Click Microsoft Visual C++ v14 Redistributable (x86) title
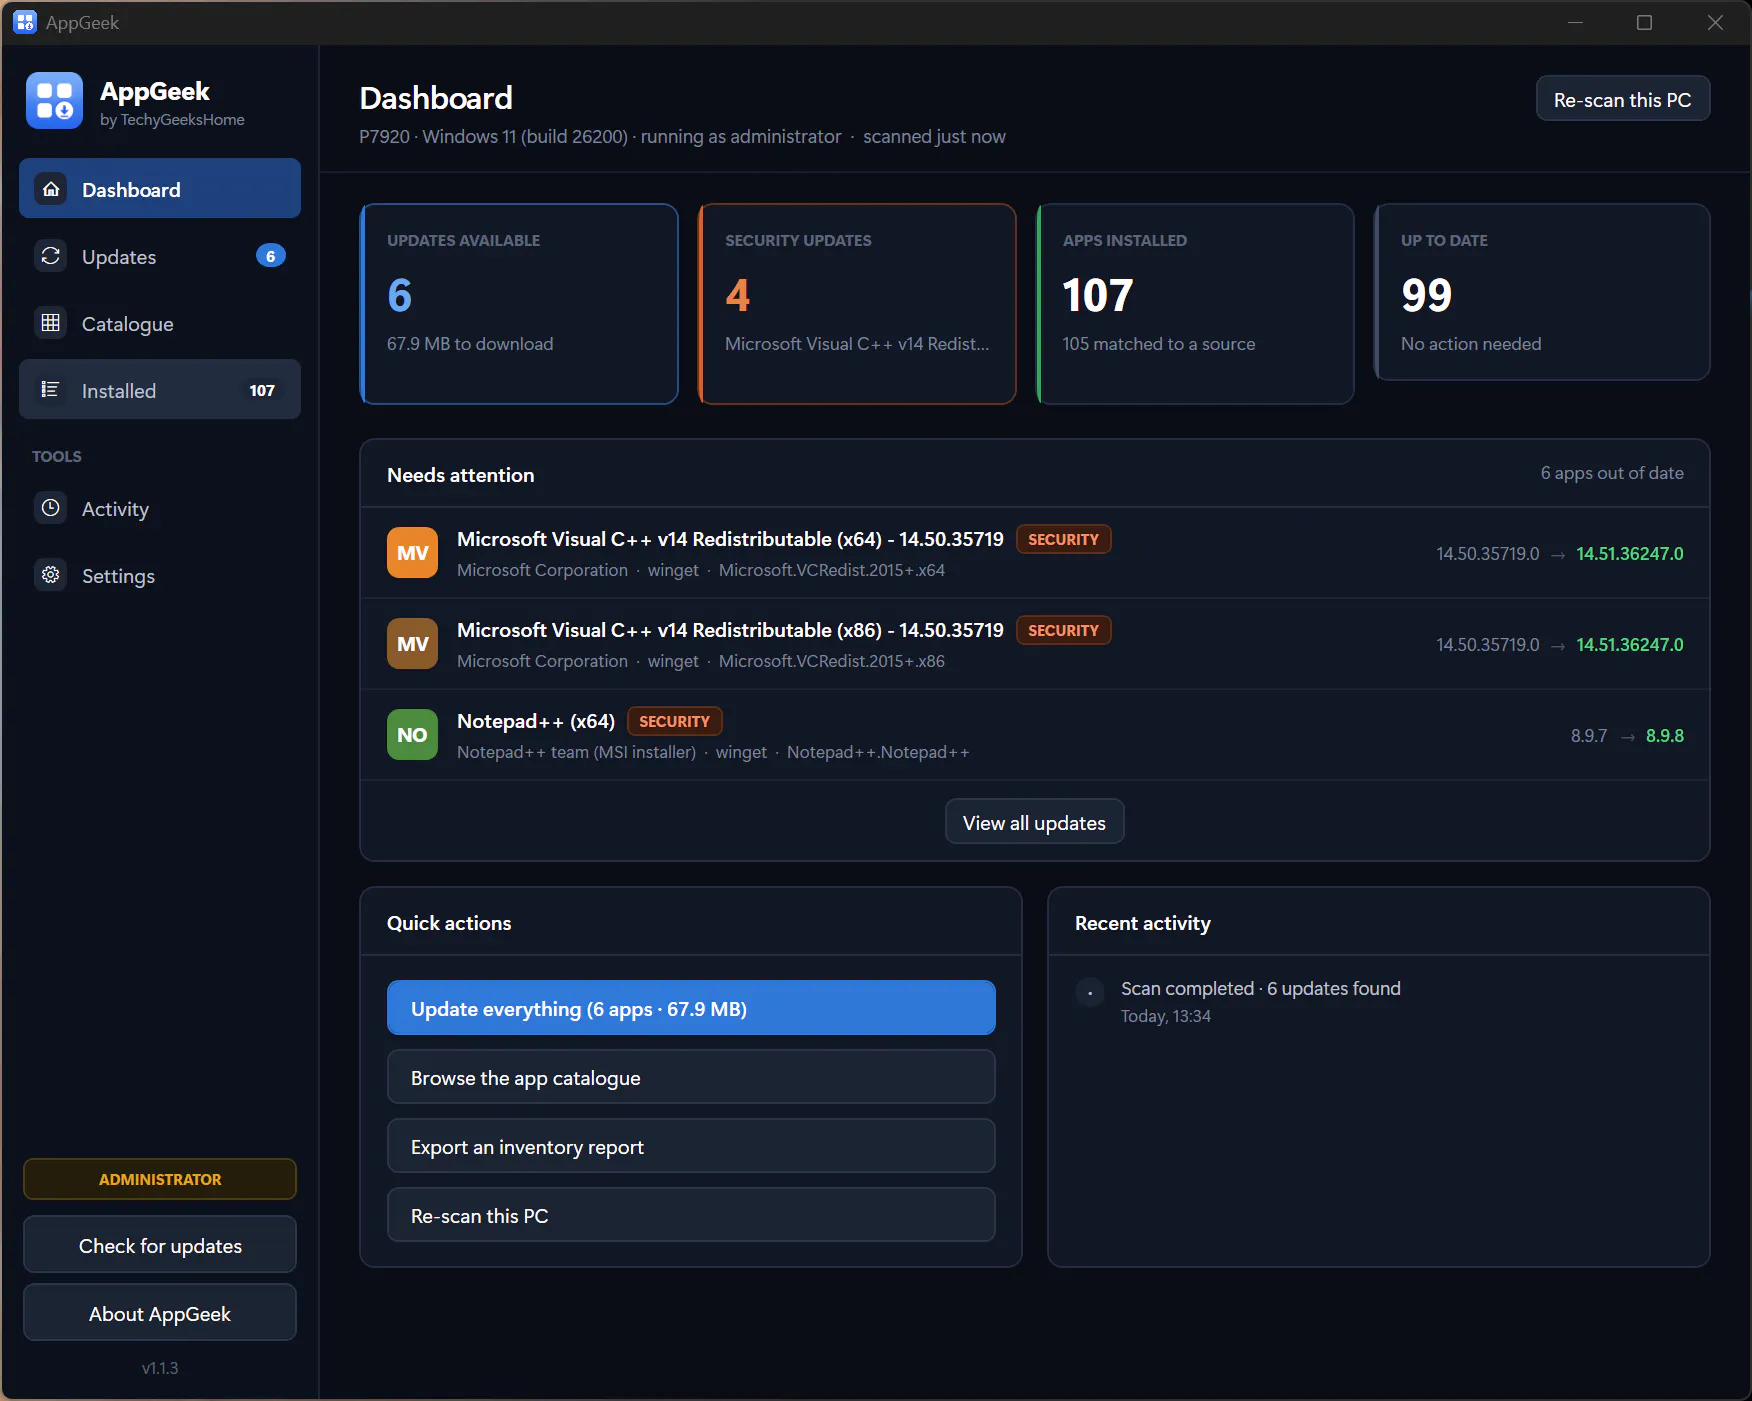This screenshot has height=1401, width=1752. click(x=730, y=630)
